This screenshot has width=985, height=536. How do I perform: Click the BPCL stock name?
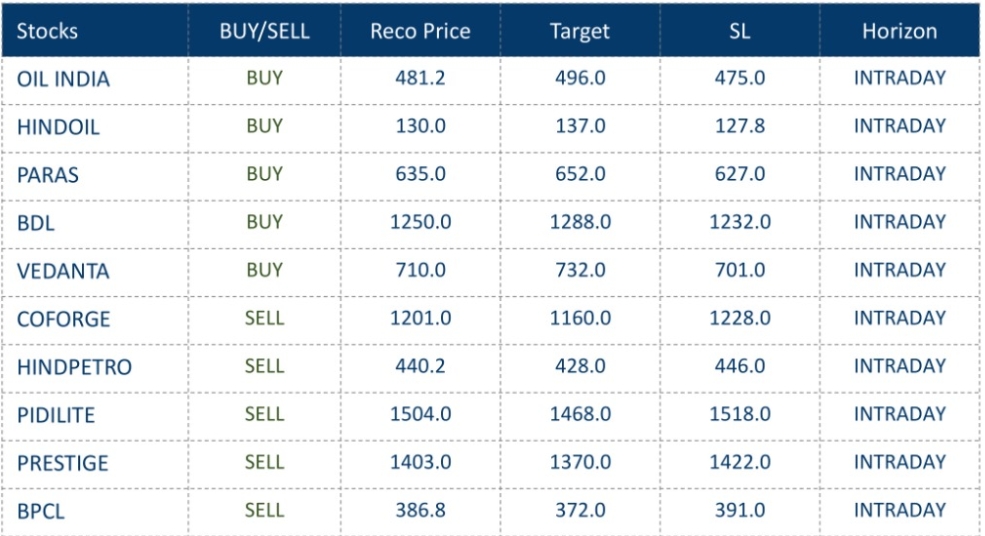40,511
